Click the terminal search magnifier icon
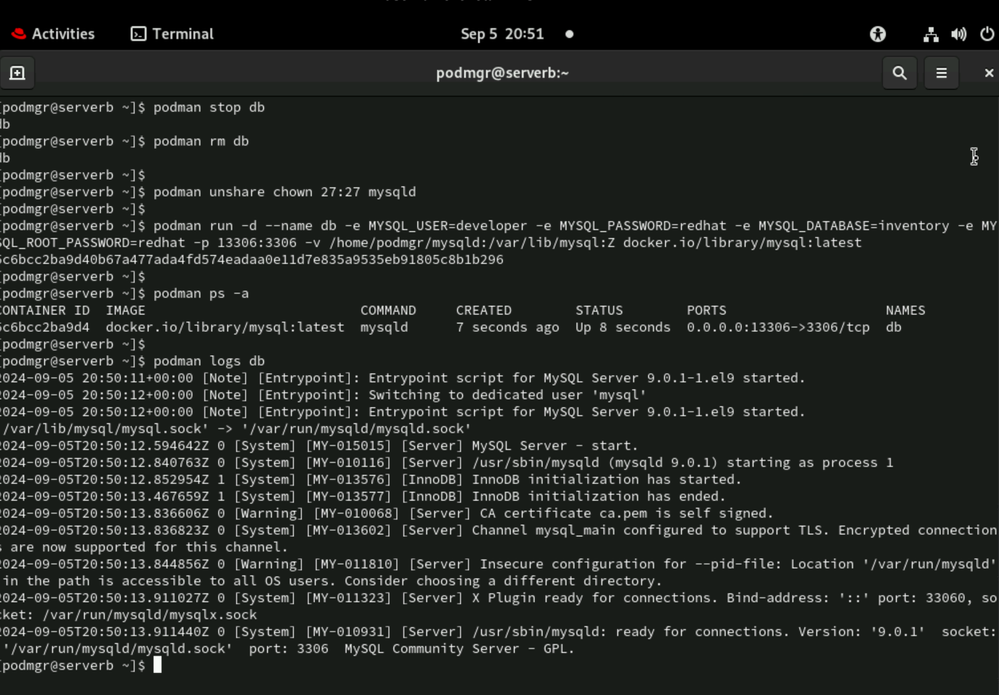999x695 pixels. pyautogui.click(x=899, y=73)
